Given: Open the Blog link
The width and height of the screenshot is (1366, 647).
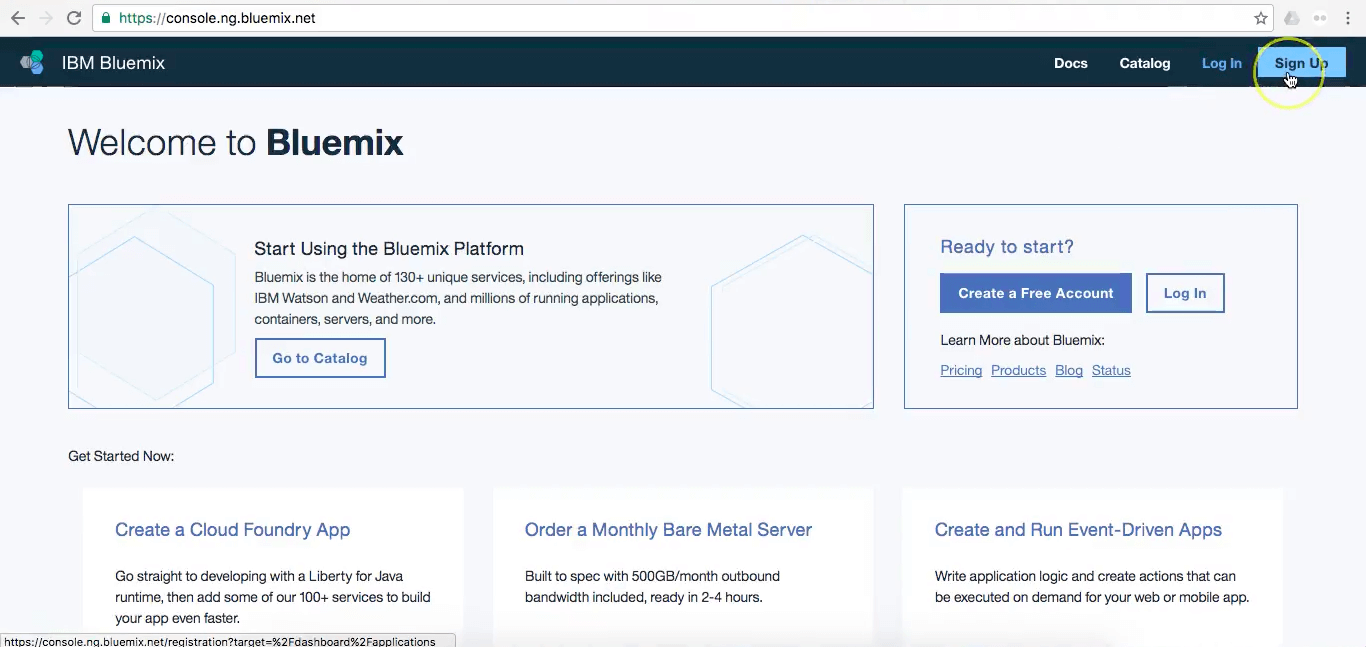Looking at the screenshot, I should click(1068, 370).
